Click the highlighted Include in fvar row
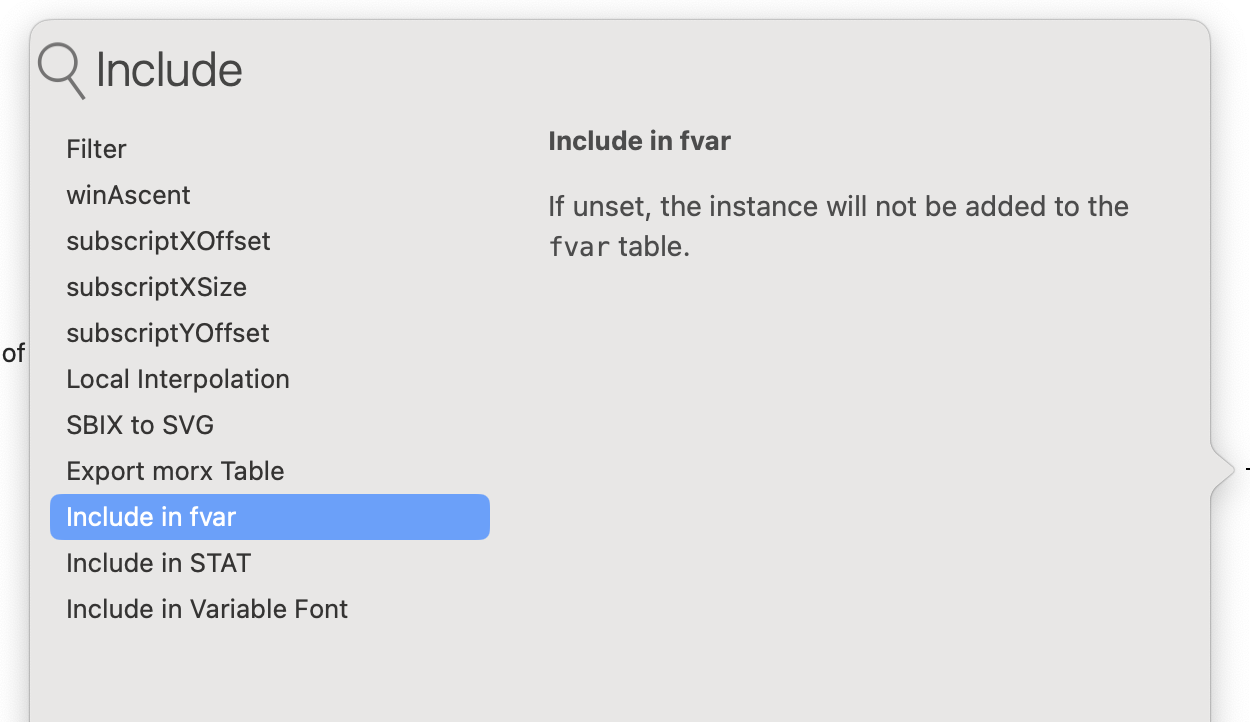The width and height of the screenshot is (1250, 722). coord(269,517)
